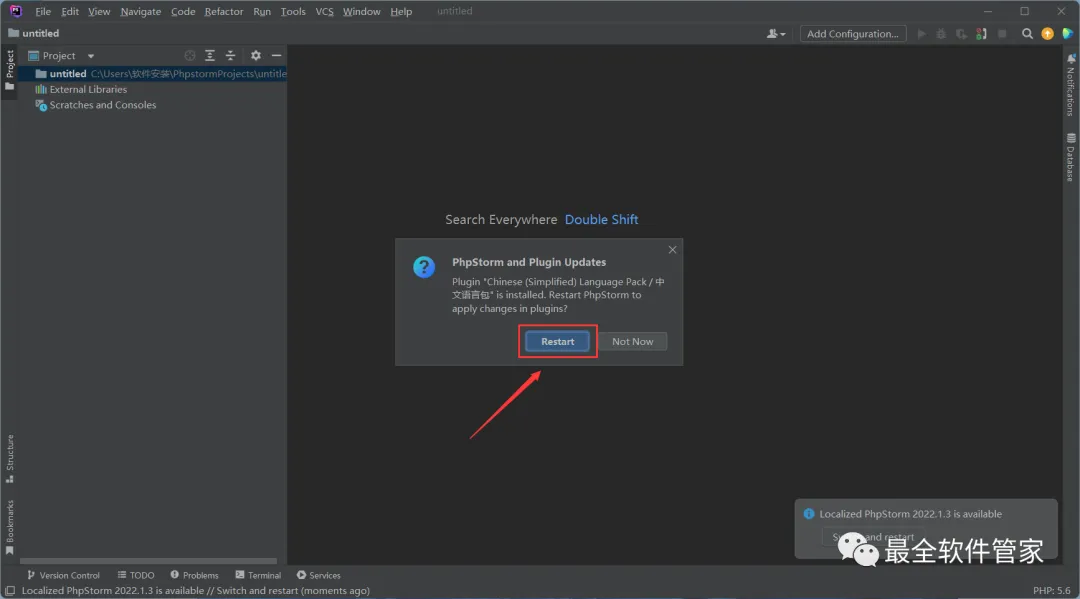Open the Problems tool window
This screenshot has width=1080, height=599.
tap(194, 576)
